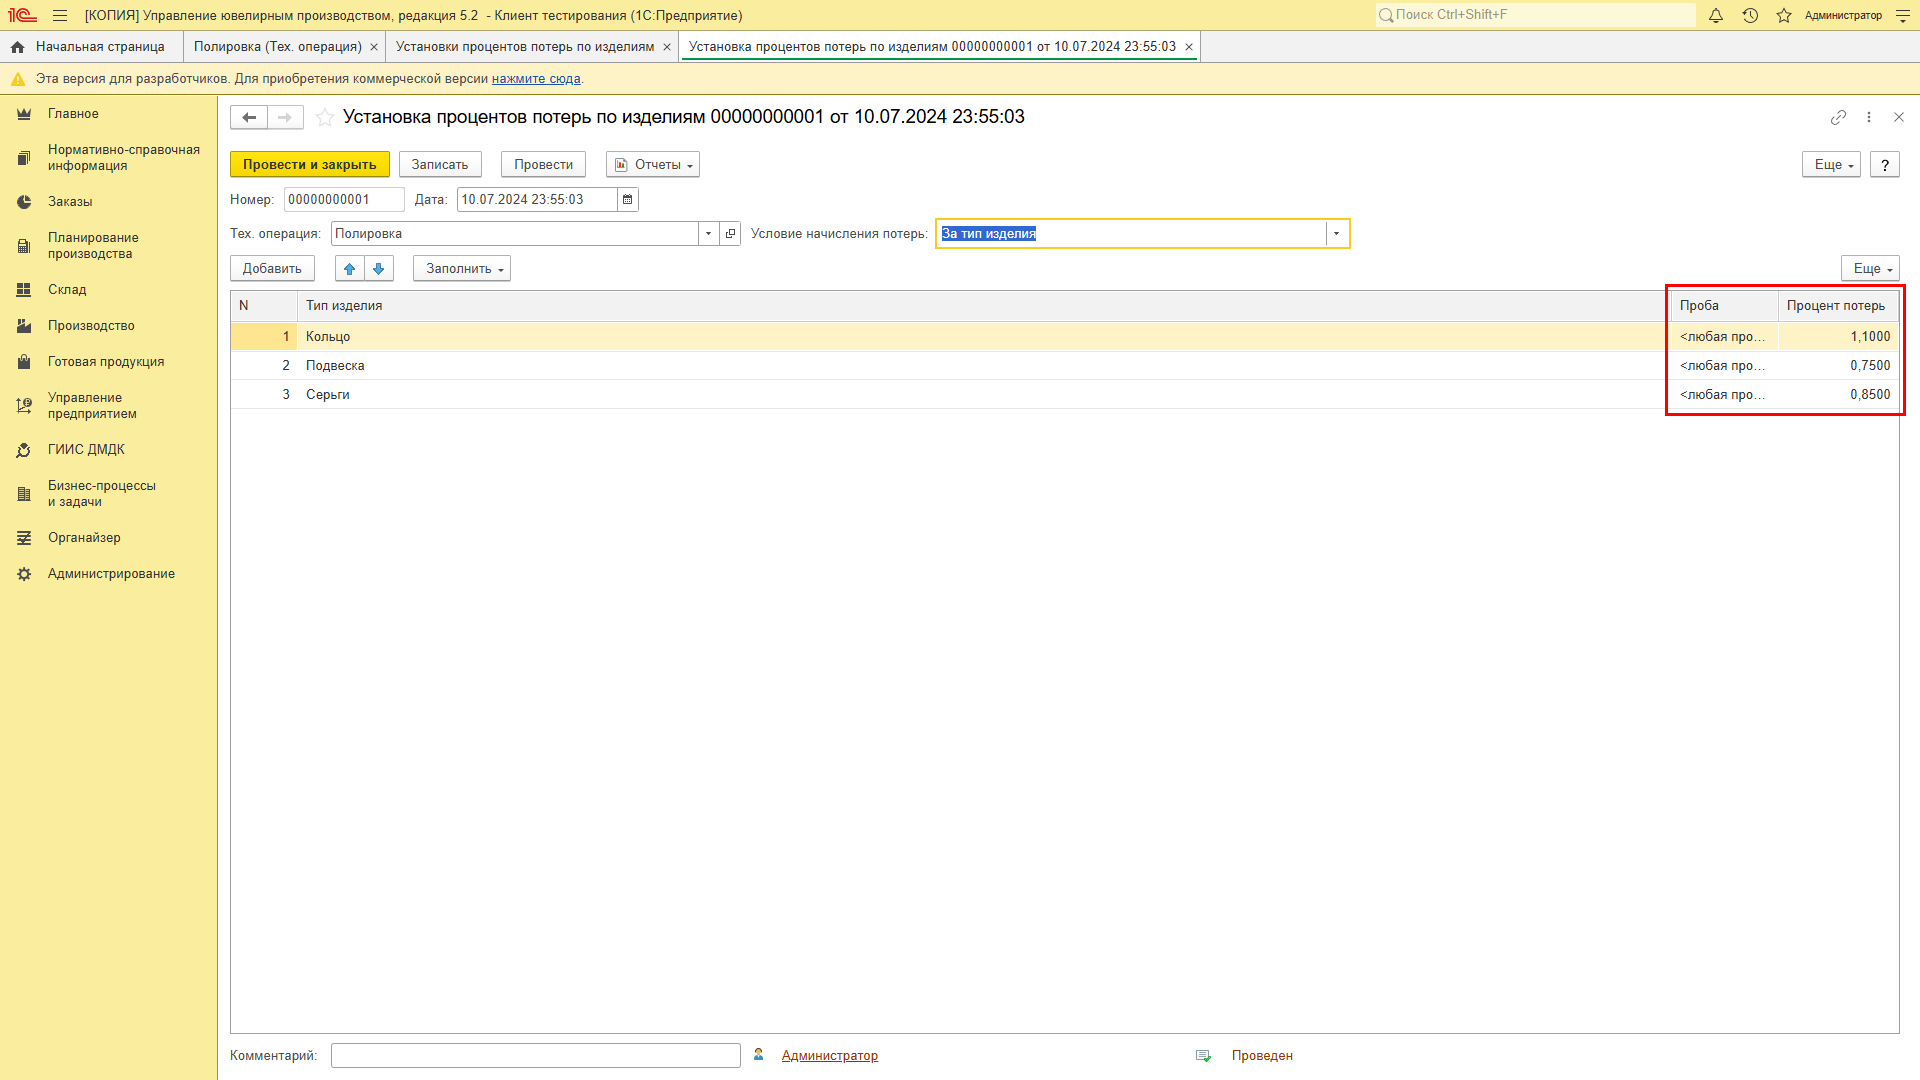
Task: Open favorites star in title bar
Action: pyautogui.click(x=1784, y=15)
